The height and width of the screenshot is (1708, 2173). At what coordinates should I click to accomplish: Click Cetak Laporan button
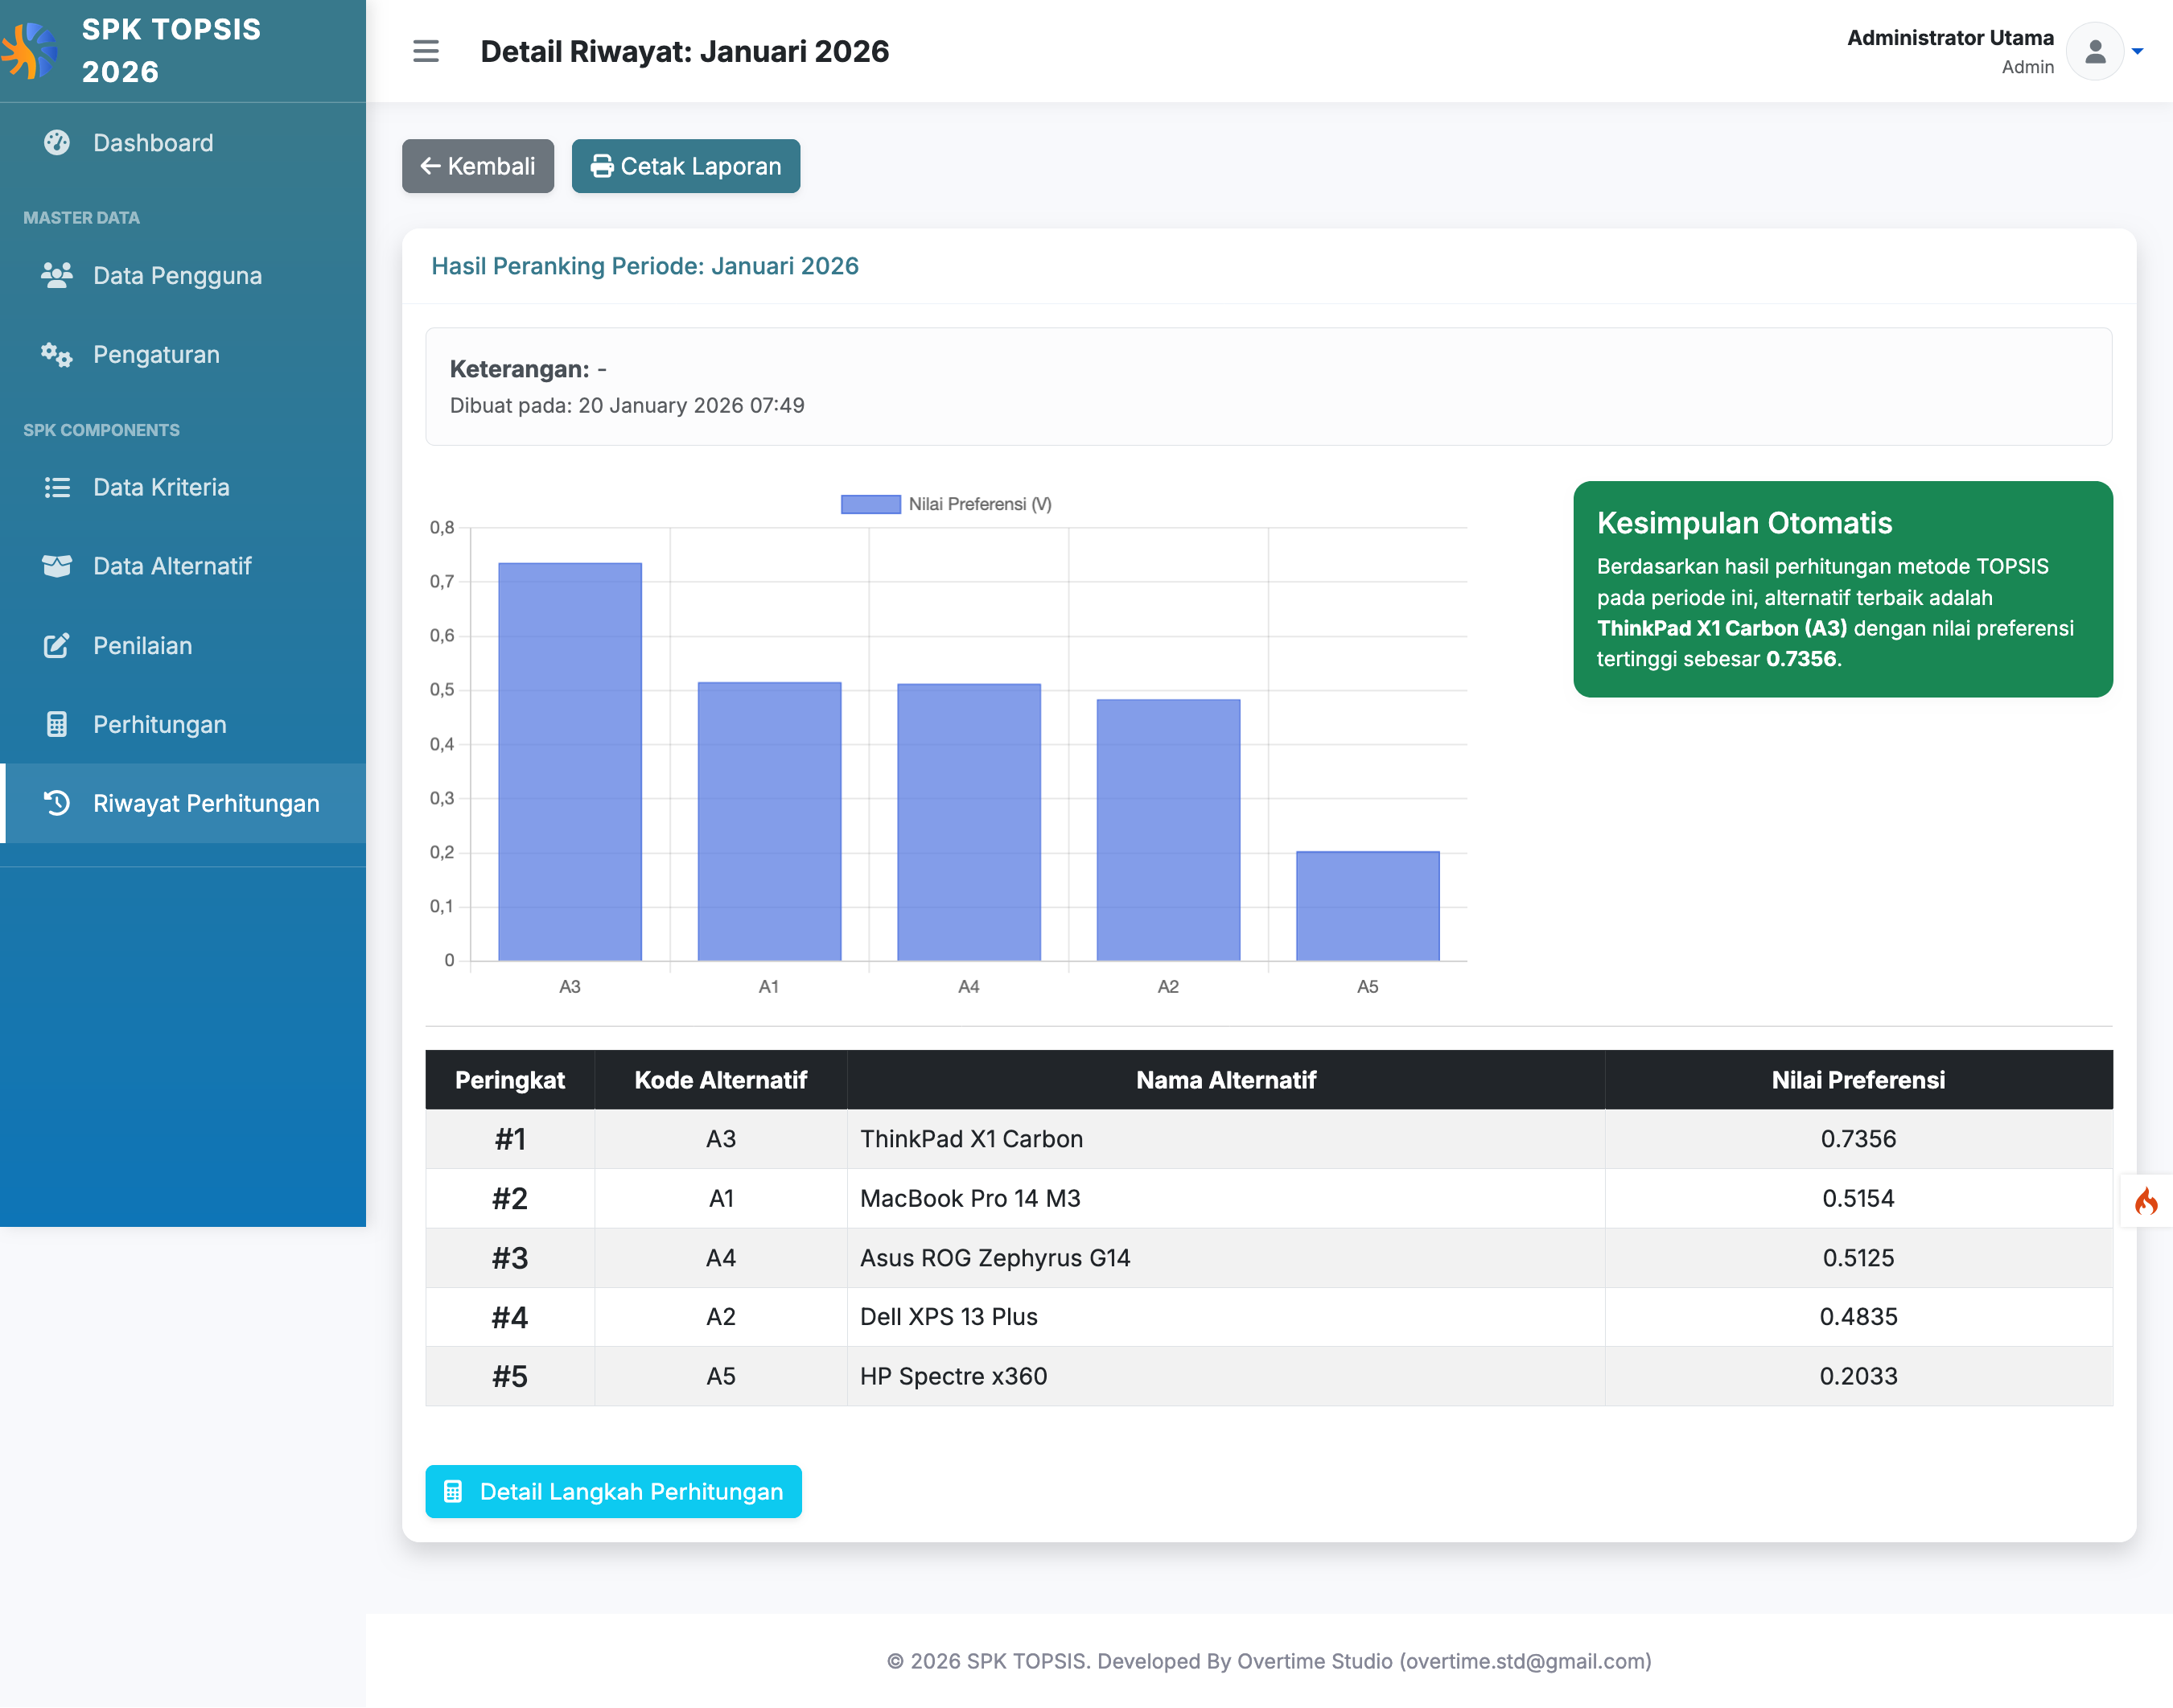coord(686,166)
